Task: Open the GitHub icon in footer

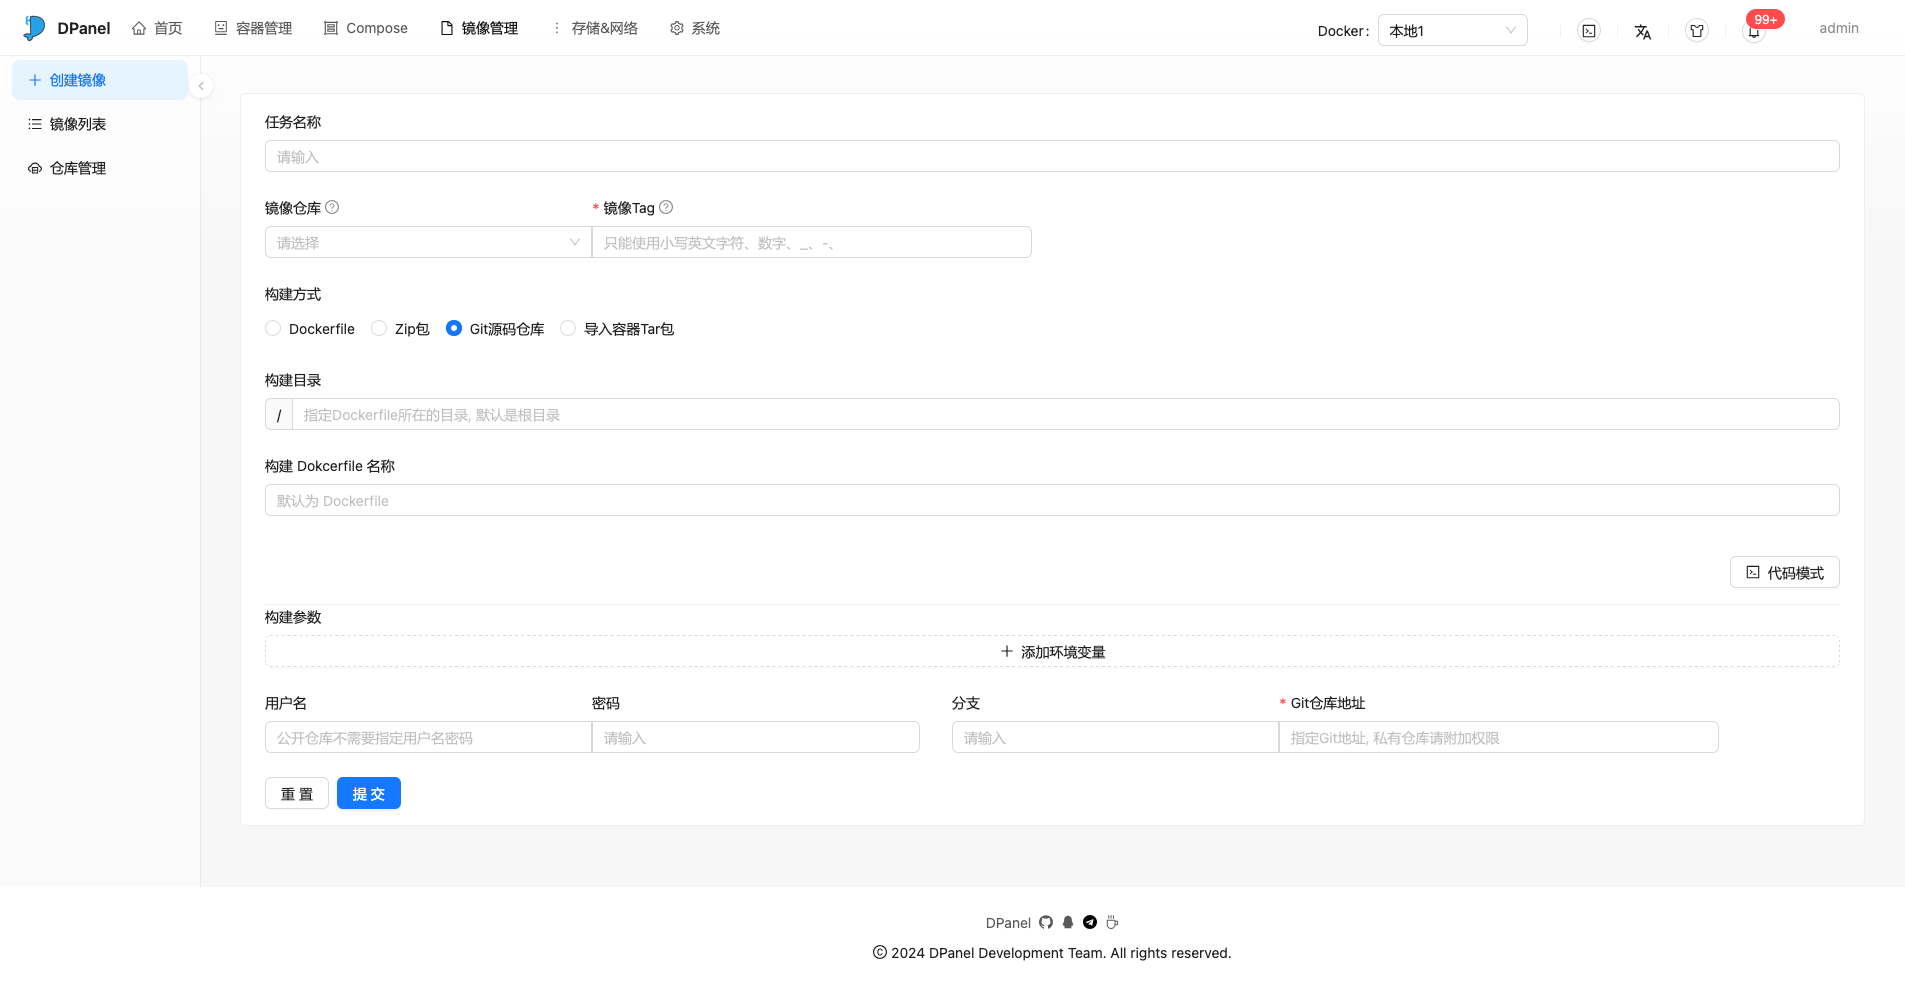Action: click(1046, 922)
